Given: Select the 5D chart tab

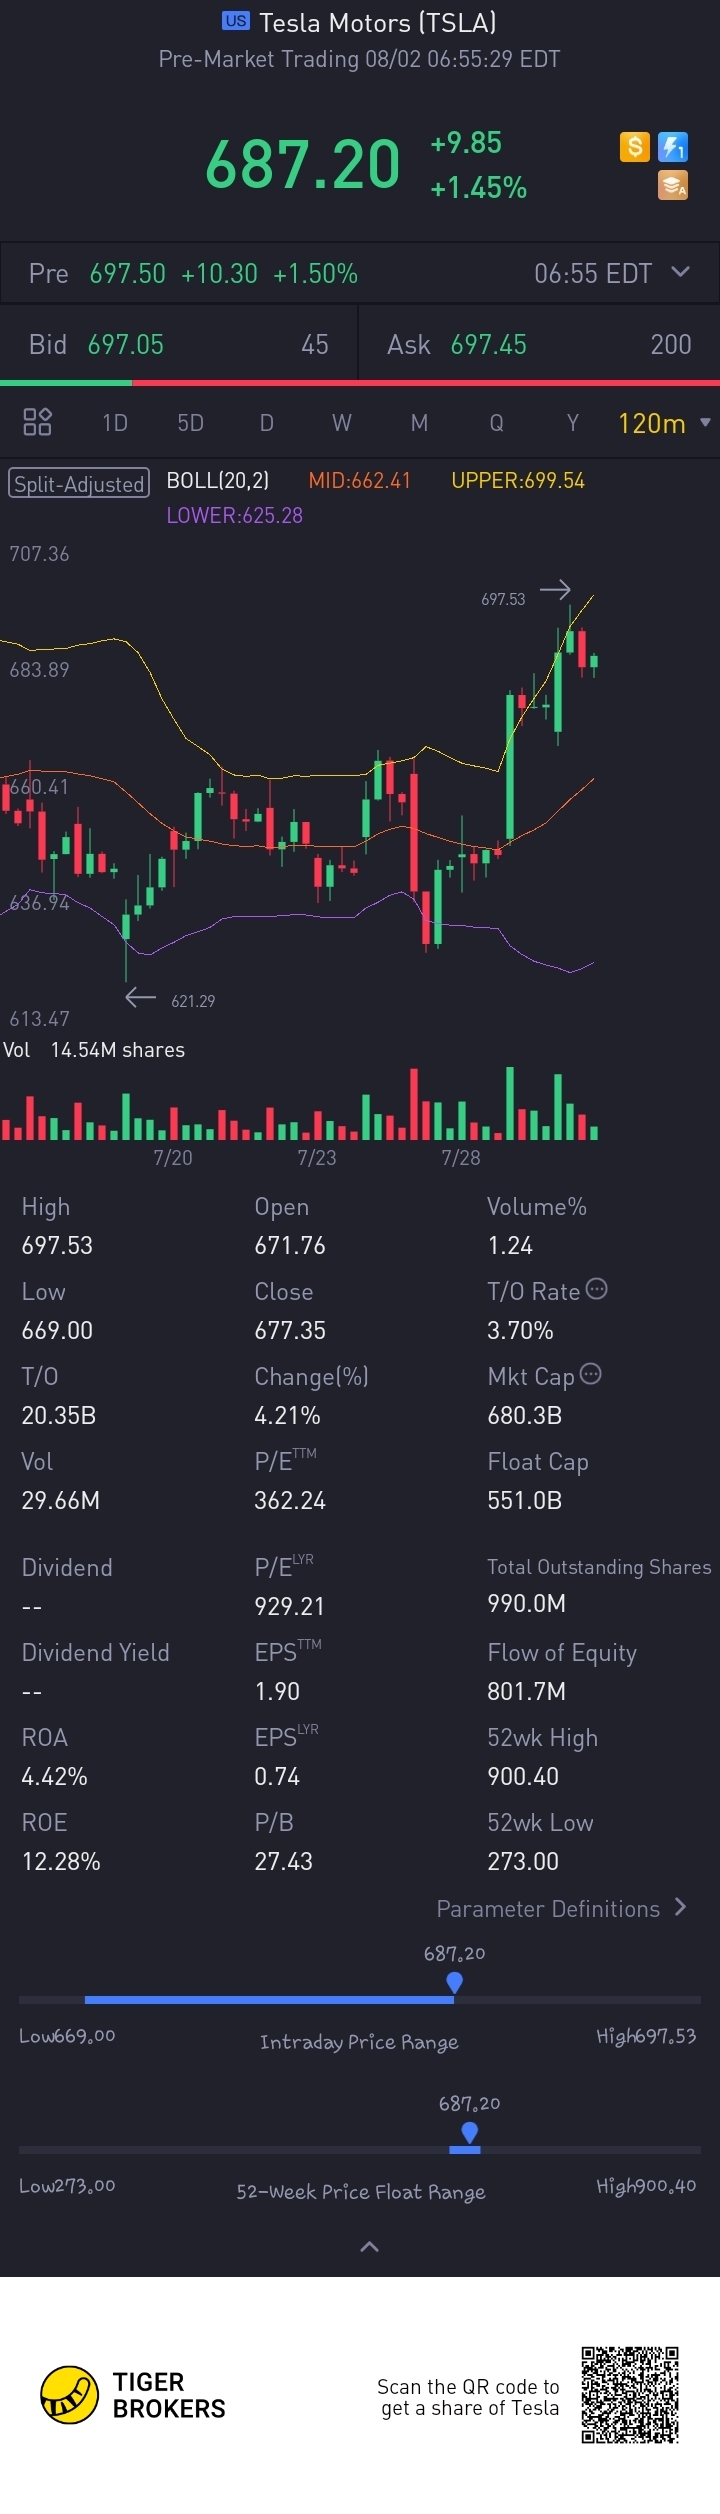Looking at the screenshot, I should tap(190, 423).
